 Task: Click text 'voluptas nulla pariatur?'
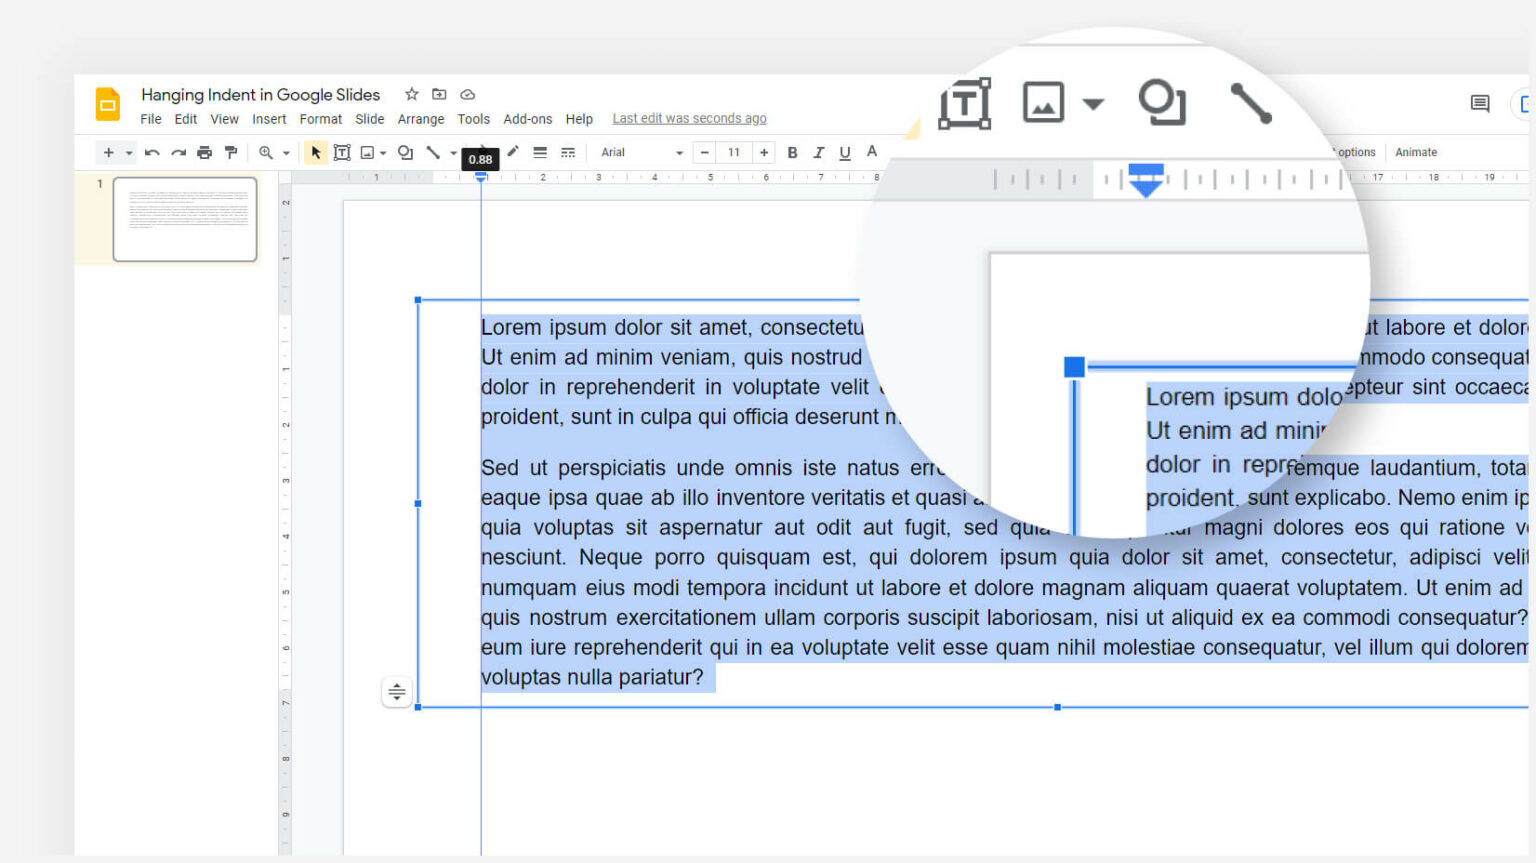coord(592,677)
